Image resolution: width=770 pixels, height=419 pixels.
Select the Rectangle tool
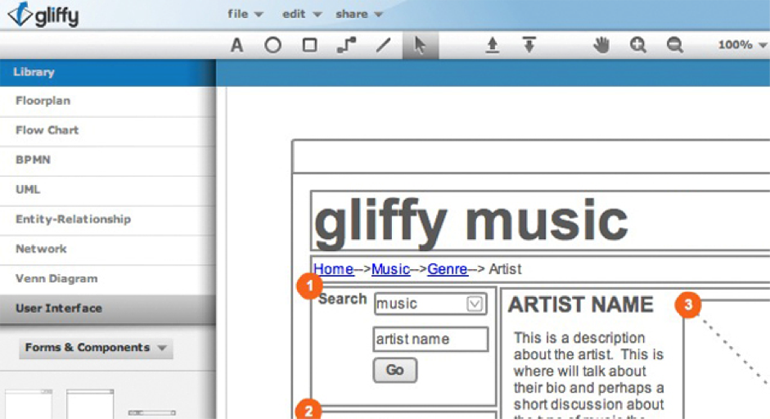coord(309,45)
